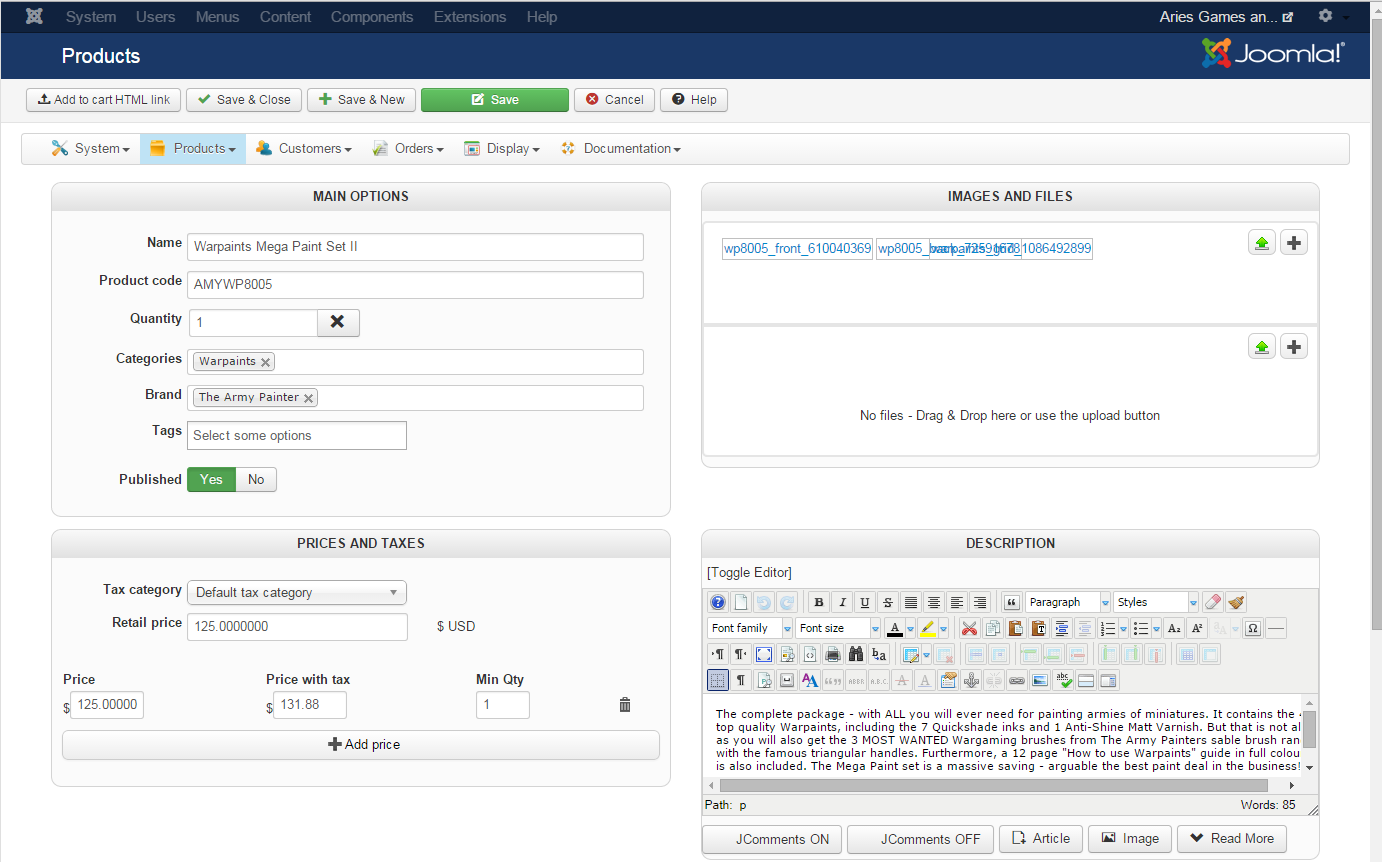Expand the Orders dropdown menu

click(x=408, y=148)
